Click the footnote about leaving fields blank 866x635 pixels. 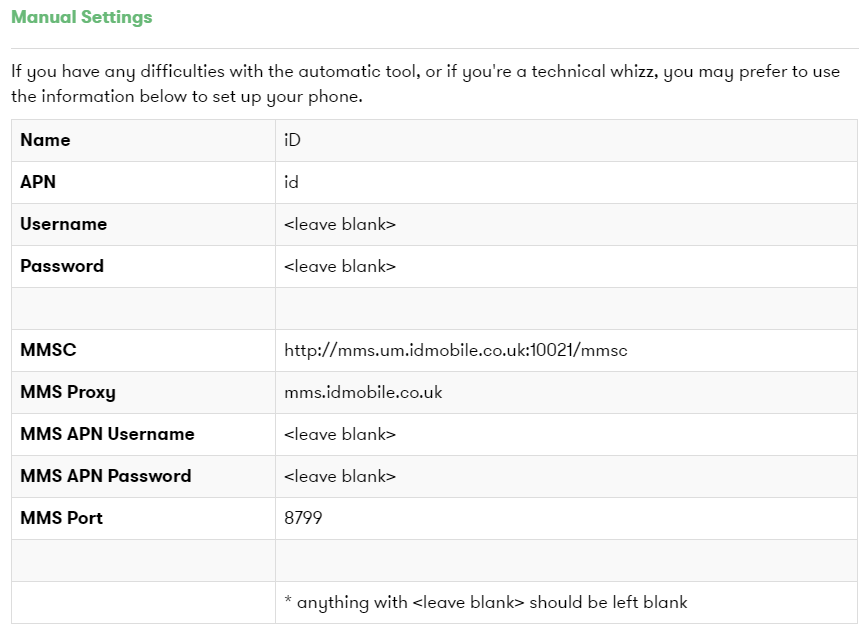pos(485,602)
